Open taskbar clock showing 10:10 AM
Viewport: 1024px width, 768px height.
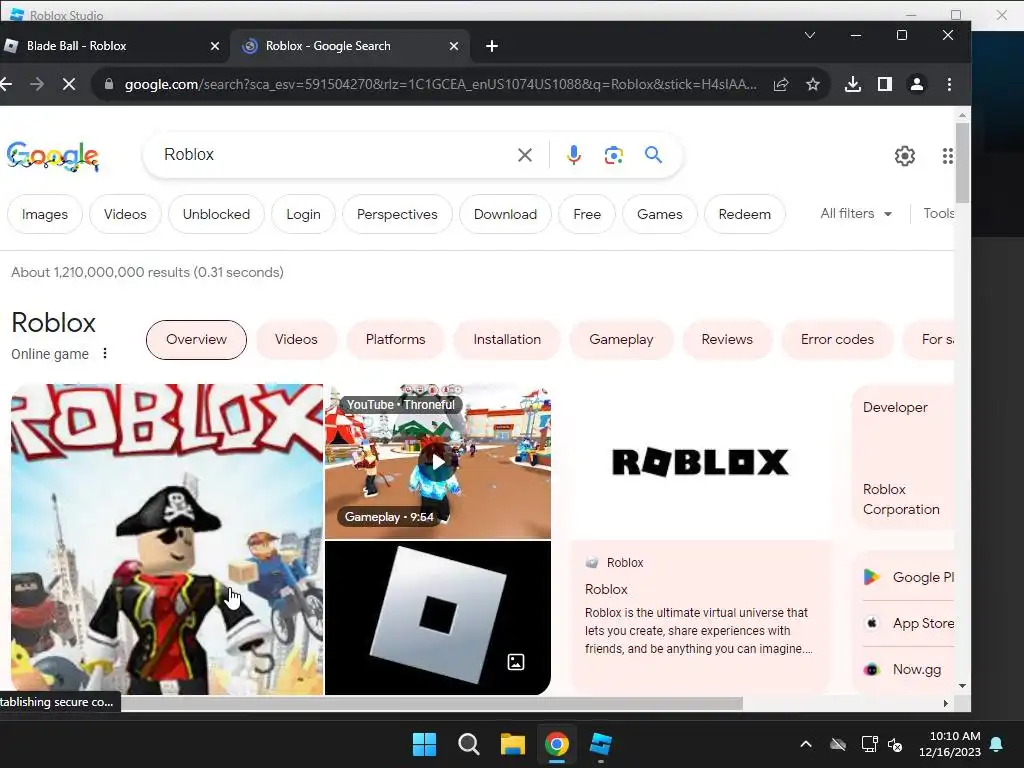[x=950, y=744]
